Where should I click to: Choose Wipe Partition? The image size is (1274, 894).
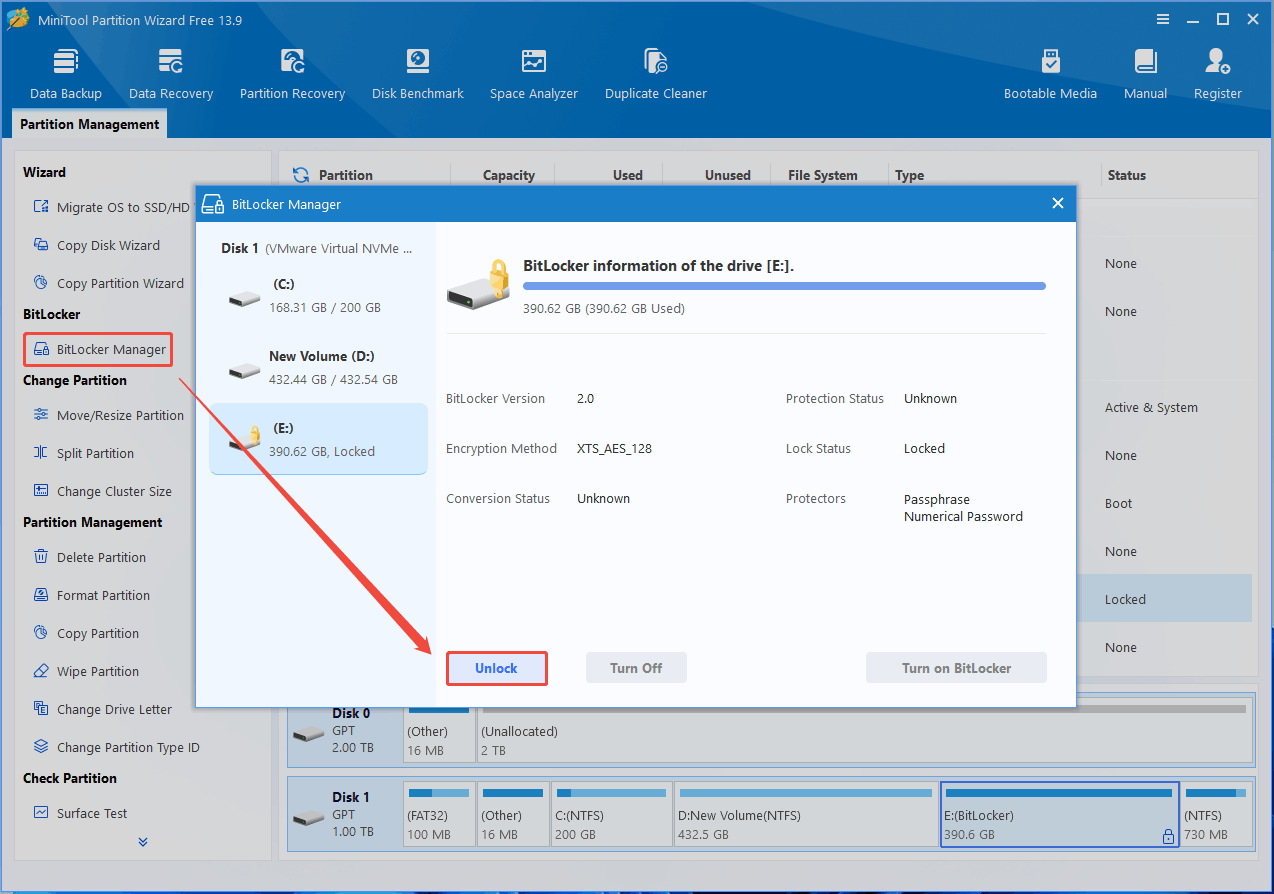[x=86, y=671]
